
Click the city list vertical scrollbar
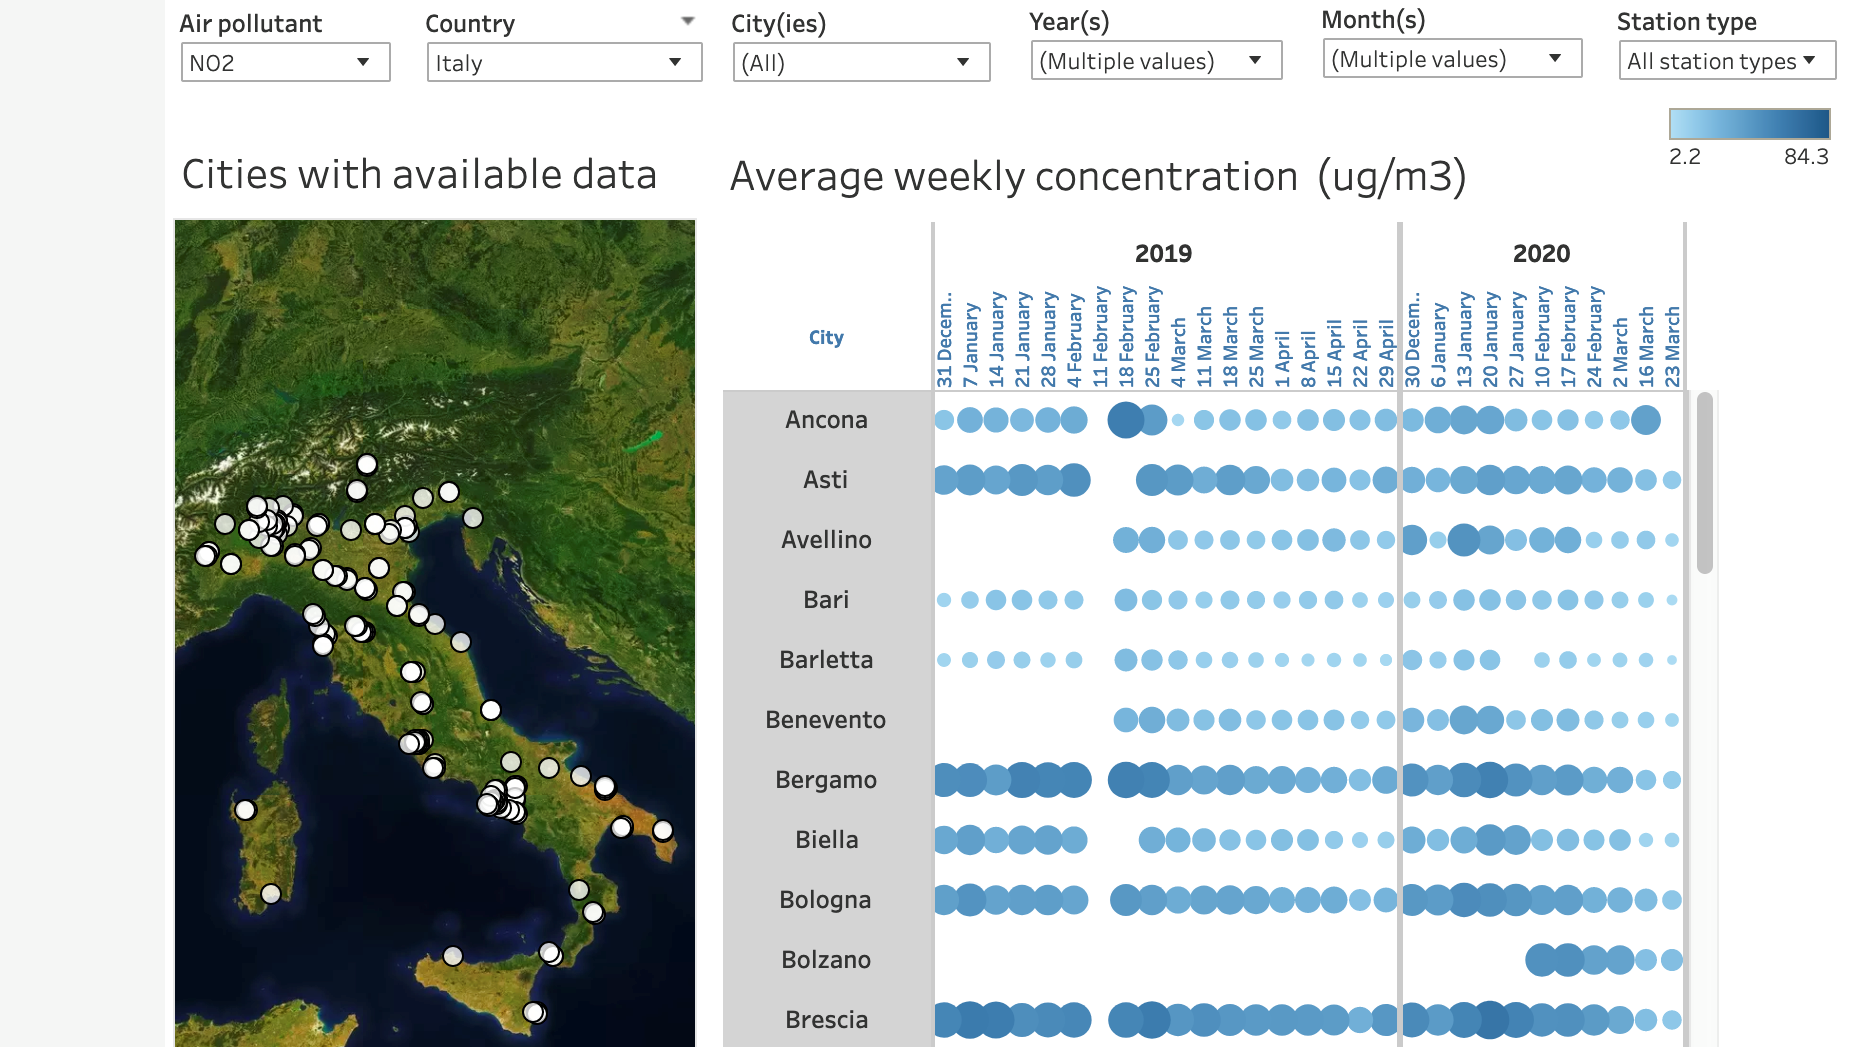[1704, 484]
